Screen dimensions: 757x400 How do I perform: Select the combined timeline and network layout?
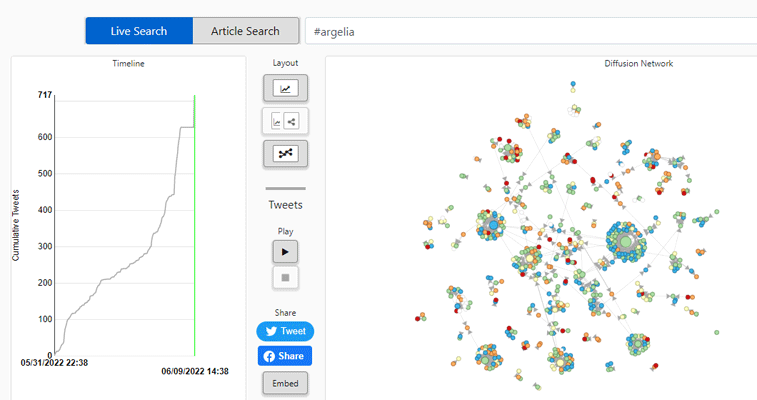pyautogui.click(x=285, y=121)
